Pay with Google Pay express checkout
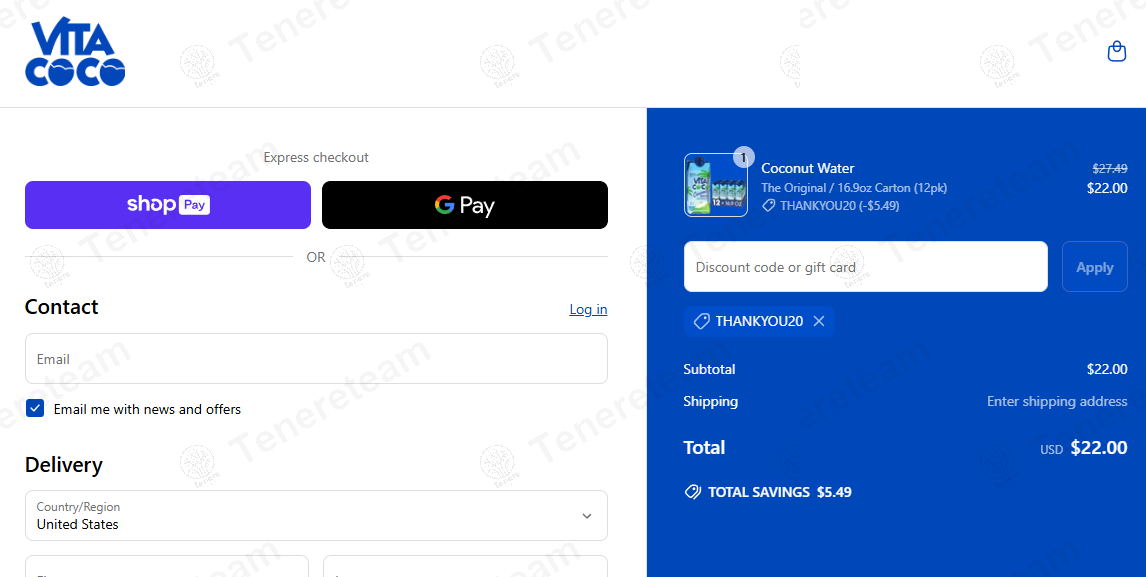 coord(465,205)
